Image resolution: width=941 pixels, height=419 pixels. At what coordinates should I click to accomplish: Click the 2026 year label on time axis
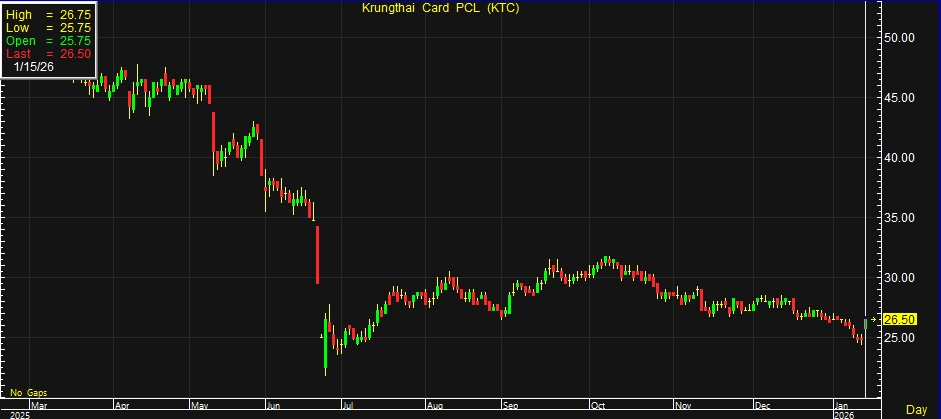(845, 414)
